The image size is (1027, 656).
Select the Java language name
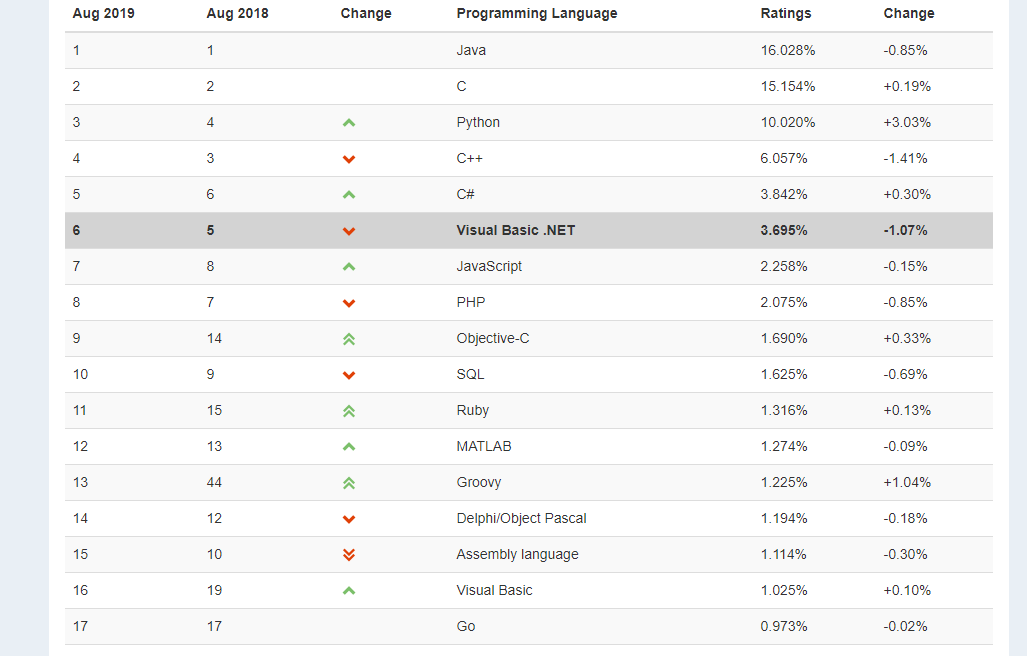point(471,50)
